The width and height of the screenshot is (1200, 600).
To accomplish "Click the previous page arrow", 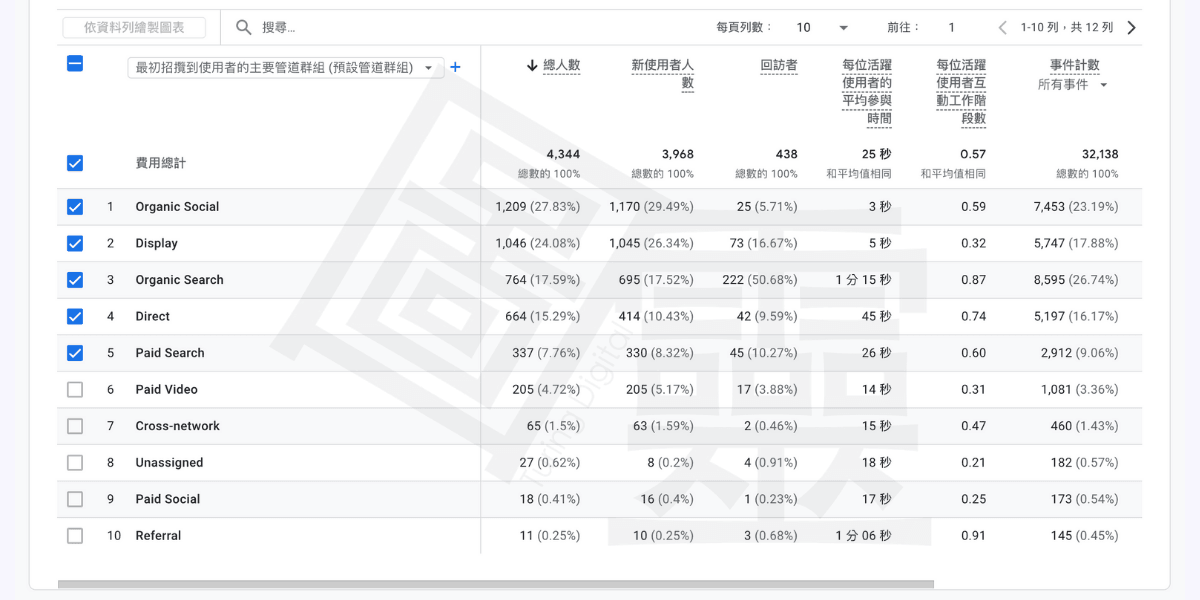I will coord(1002,28).
